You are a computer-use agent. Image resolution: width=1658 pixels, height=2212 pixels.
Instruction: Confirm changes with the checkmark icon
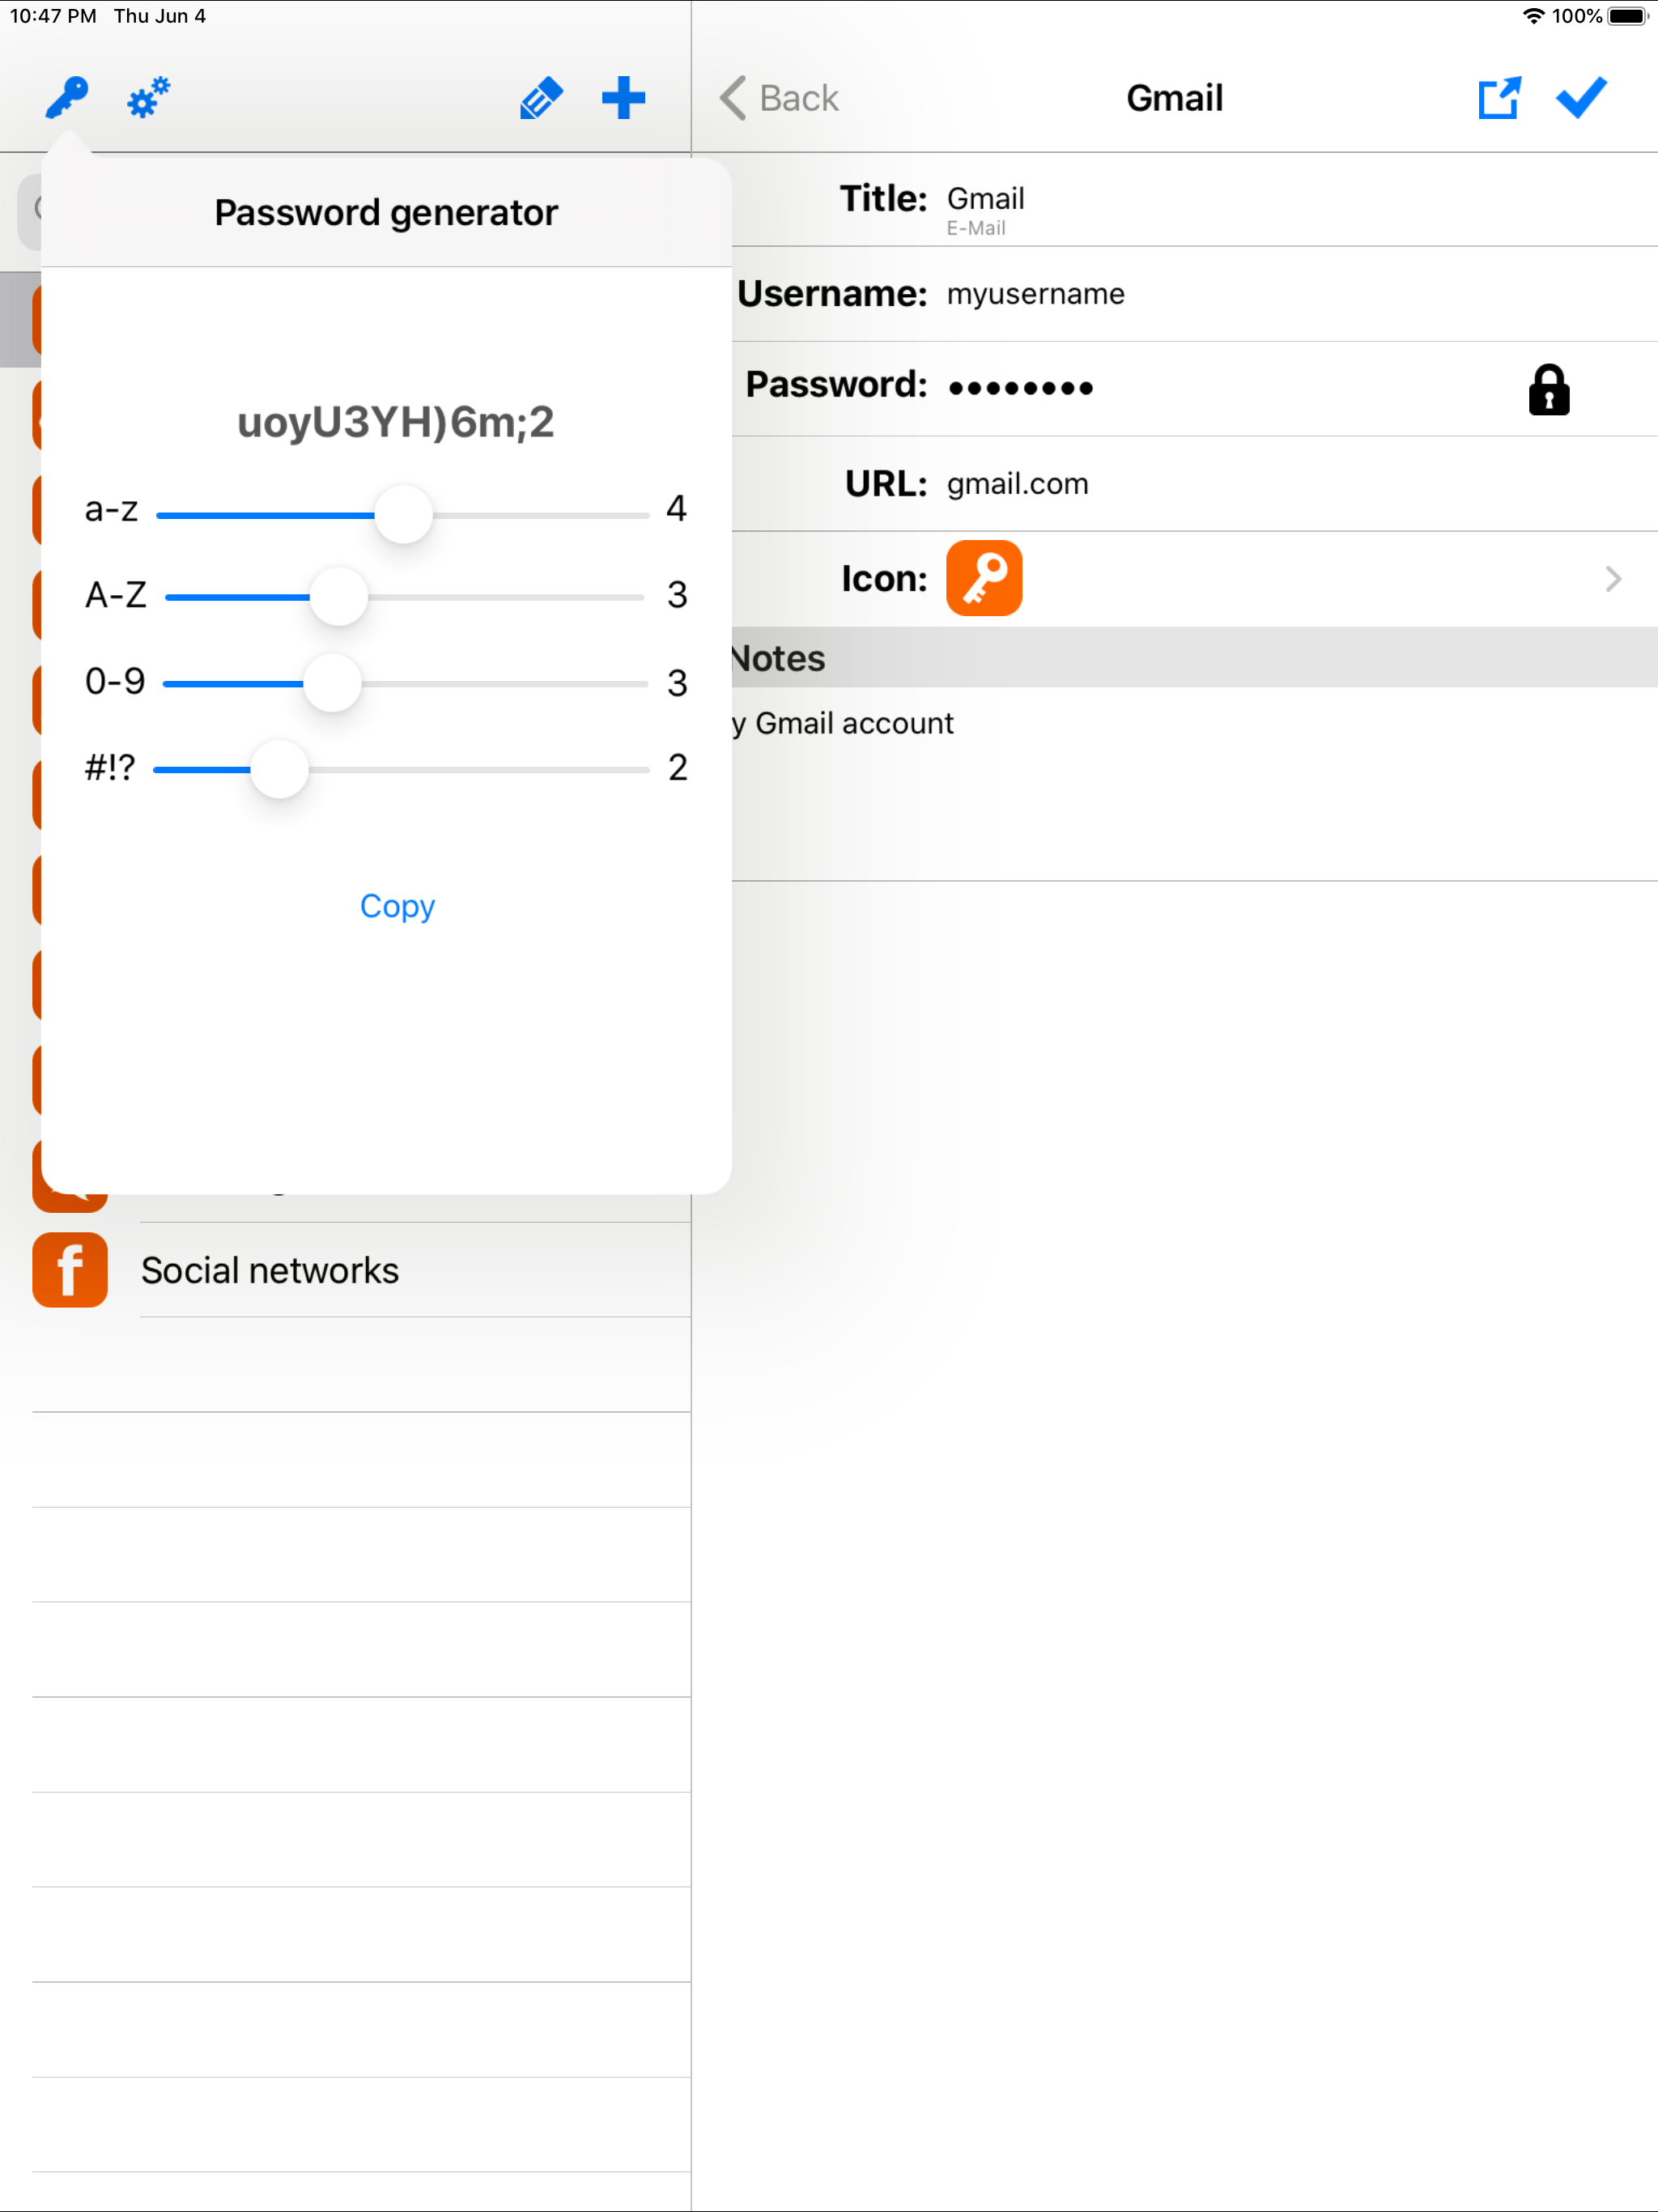tap(1581, 98)
